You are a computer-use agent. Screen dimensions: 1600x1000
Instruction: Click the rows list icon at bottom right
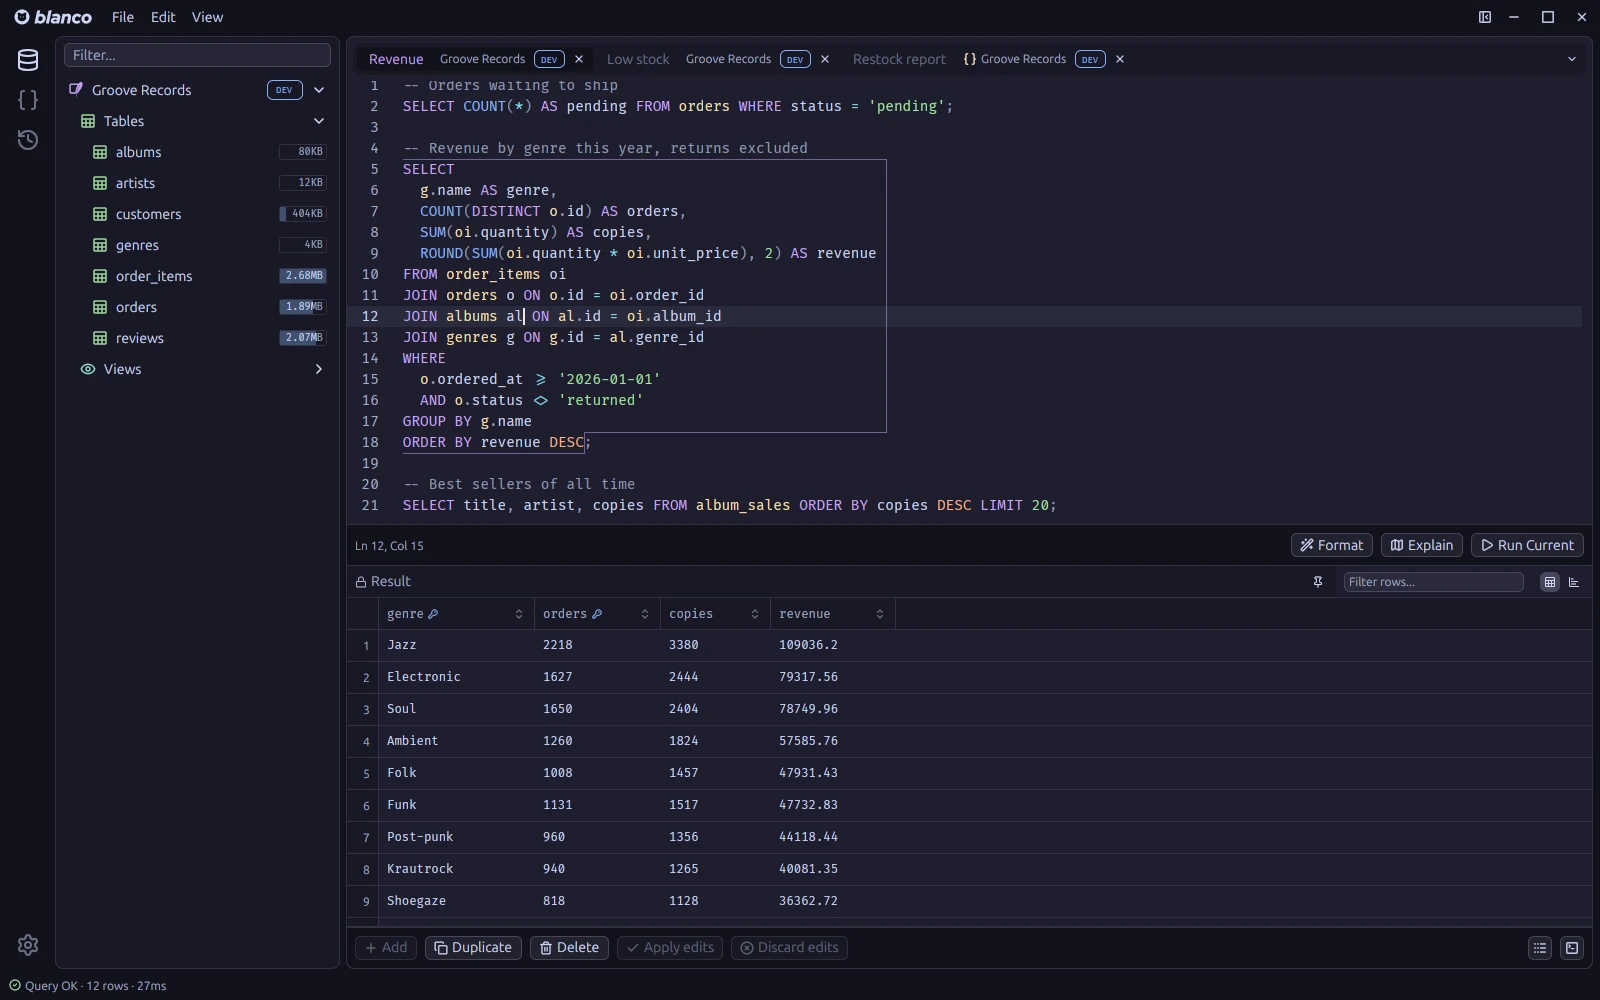pos(1540,948)
